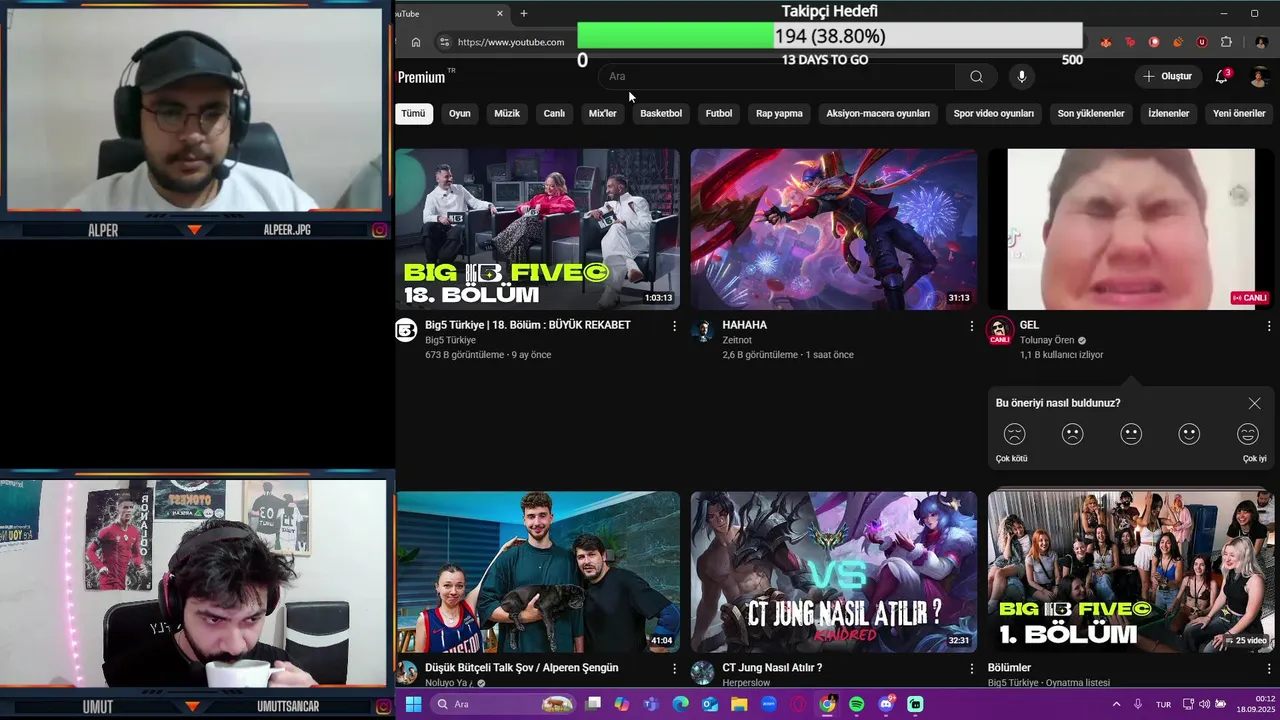The height and width of the screenshot is (720, 1280).
Task: Open Zeitnot channel name link
Action: pyautogui.click(x=737, y=340)
